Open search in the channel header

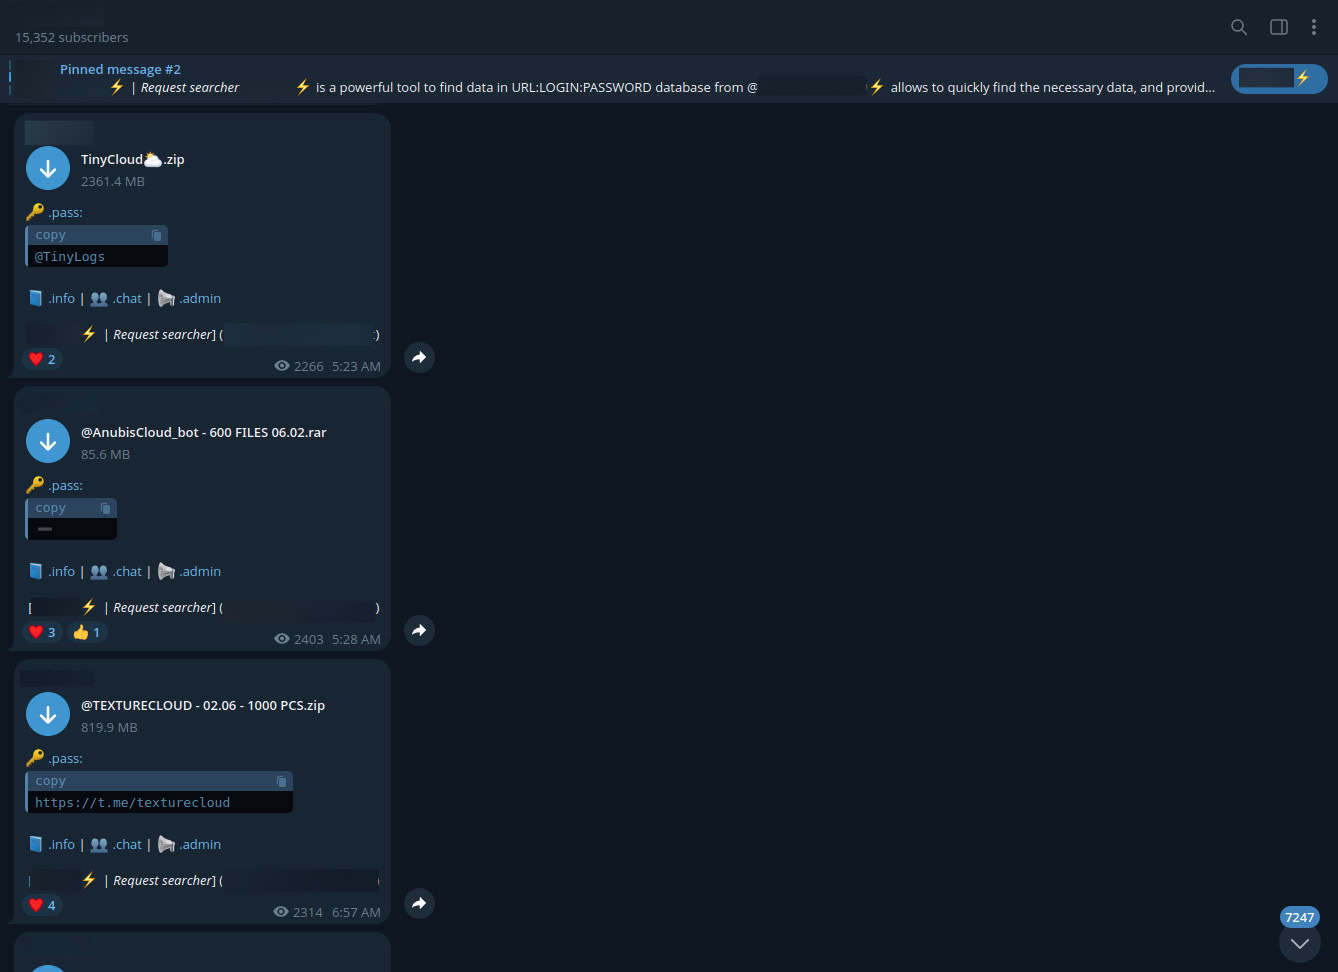tap(1238, 27)
